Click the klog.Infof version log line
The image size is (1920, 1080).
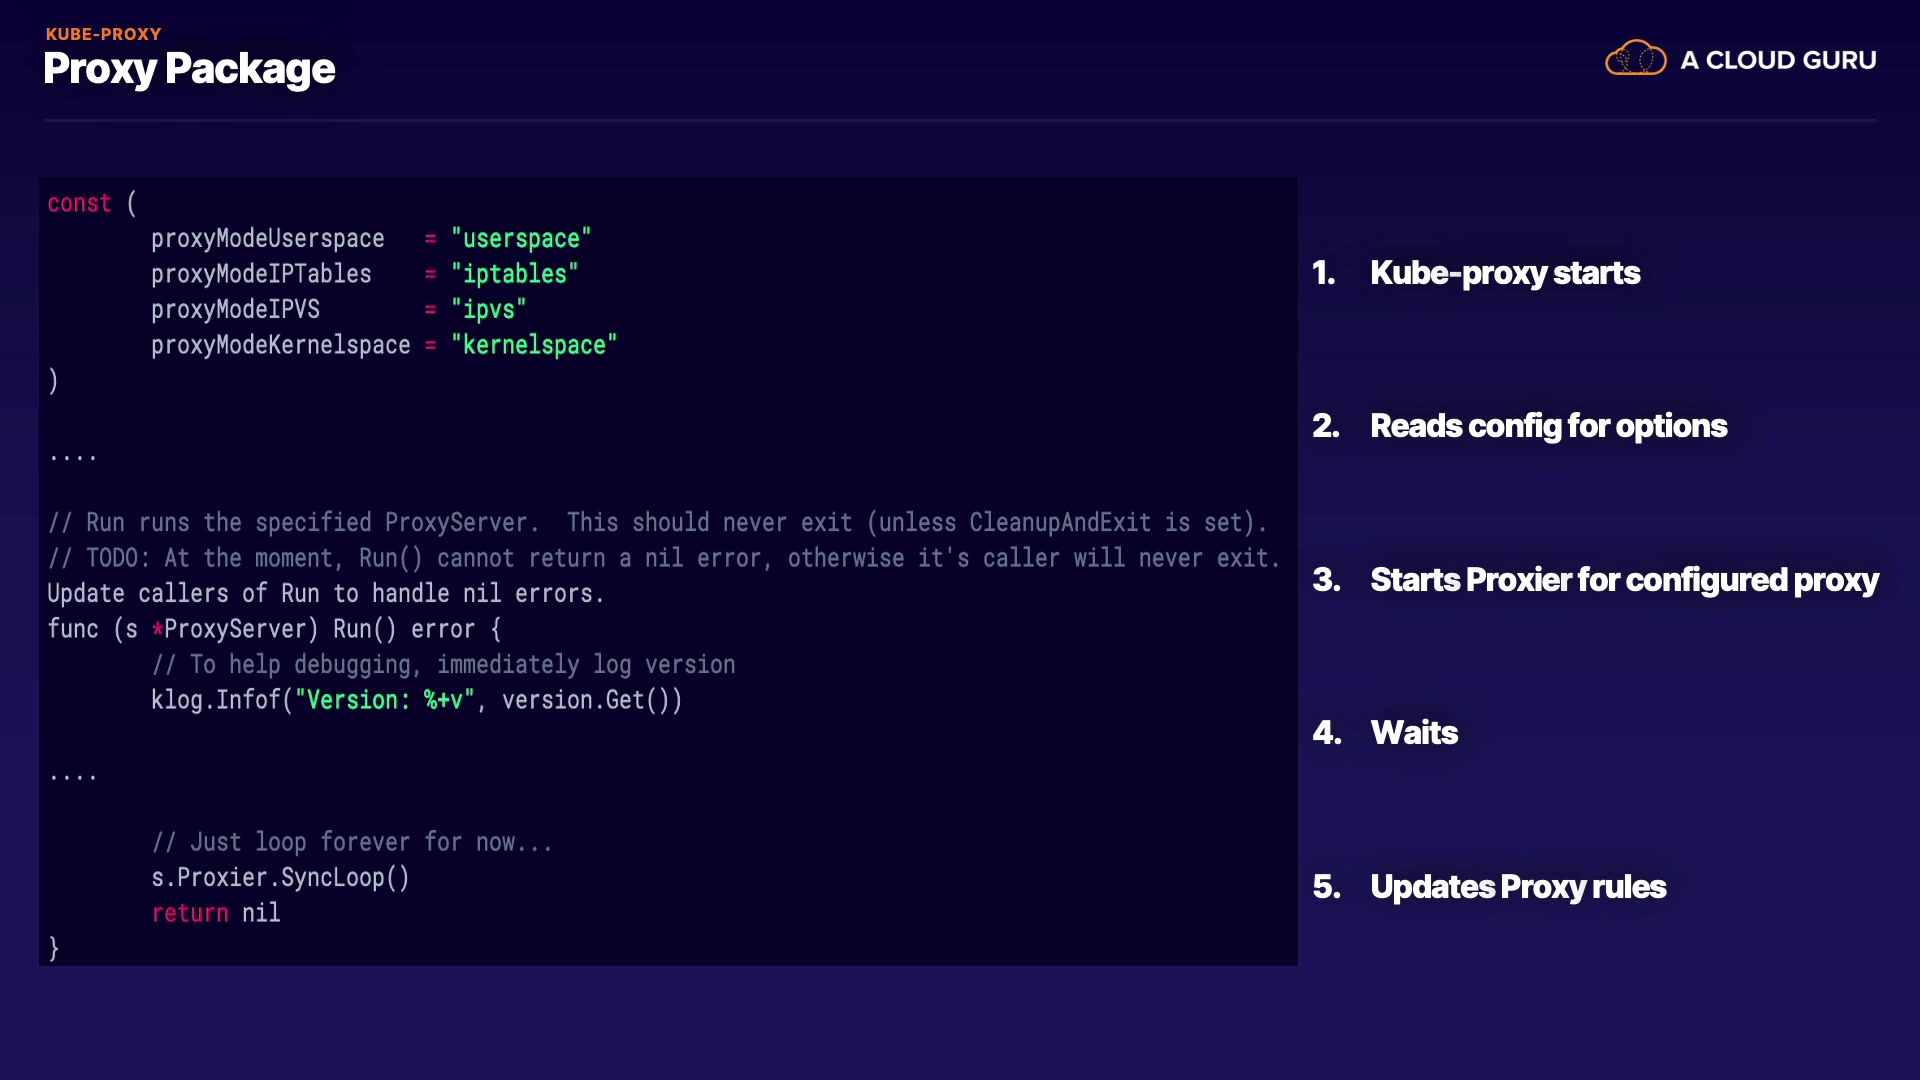click(x=416, y=700)
